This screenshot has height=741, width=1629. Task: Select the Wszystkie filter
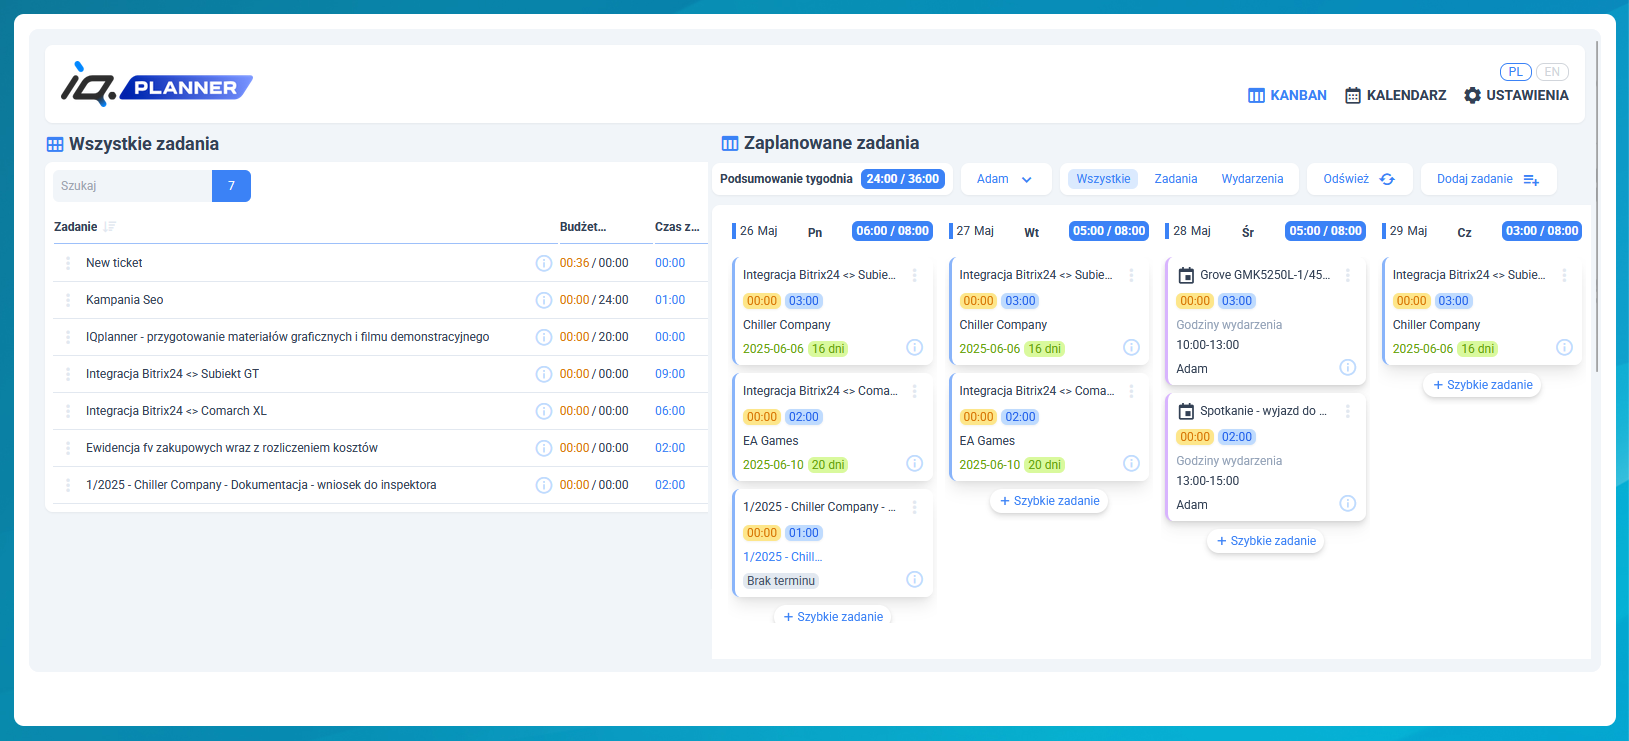pos(1103,179)
